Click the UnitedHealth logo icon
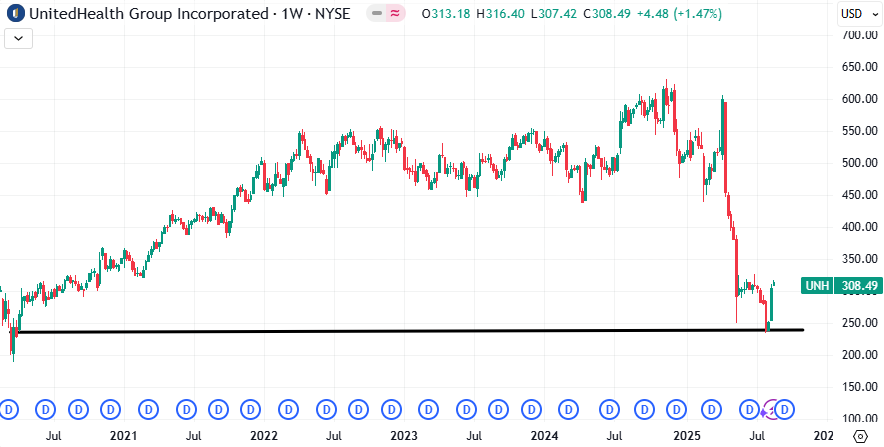The width and height of the screenshot is (884, 447). [x=17, y=14]
